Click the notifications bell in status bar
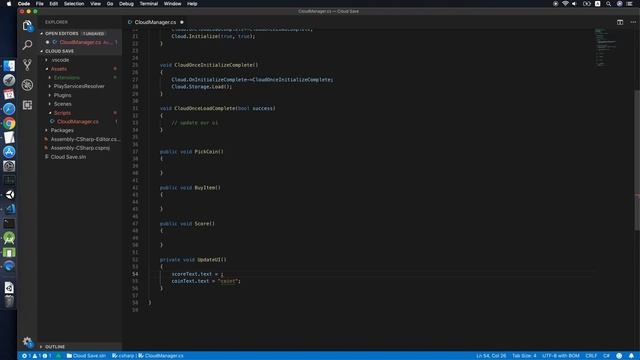Viewport: 640px width, 360px height. coord(631,356)
